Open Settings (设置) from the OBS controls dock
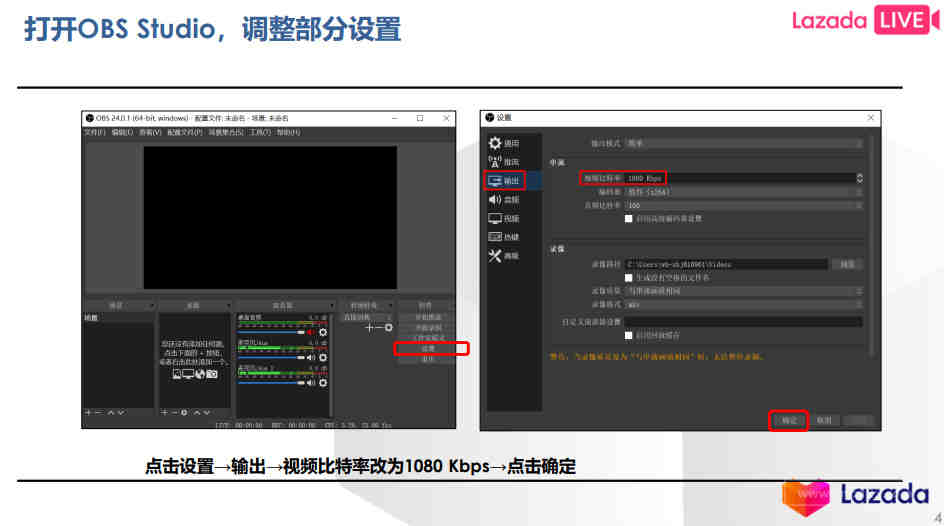 tap(427, 348)
